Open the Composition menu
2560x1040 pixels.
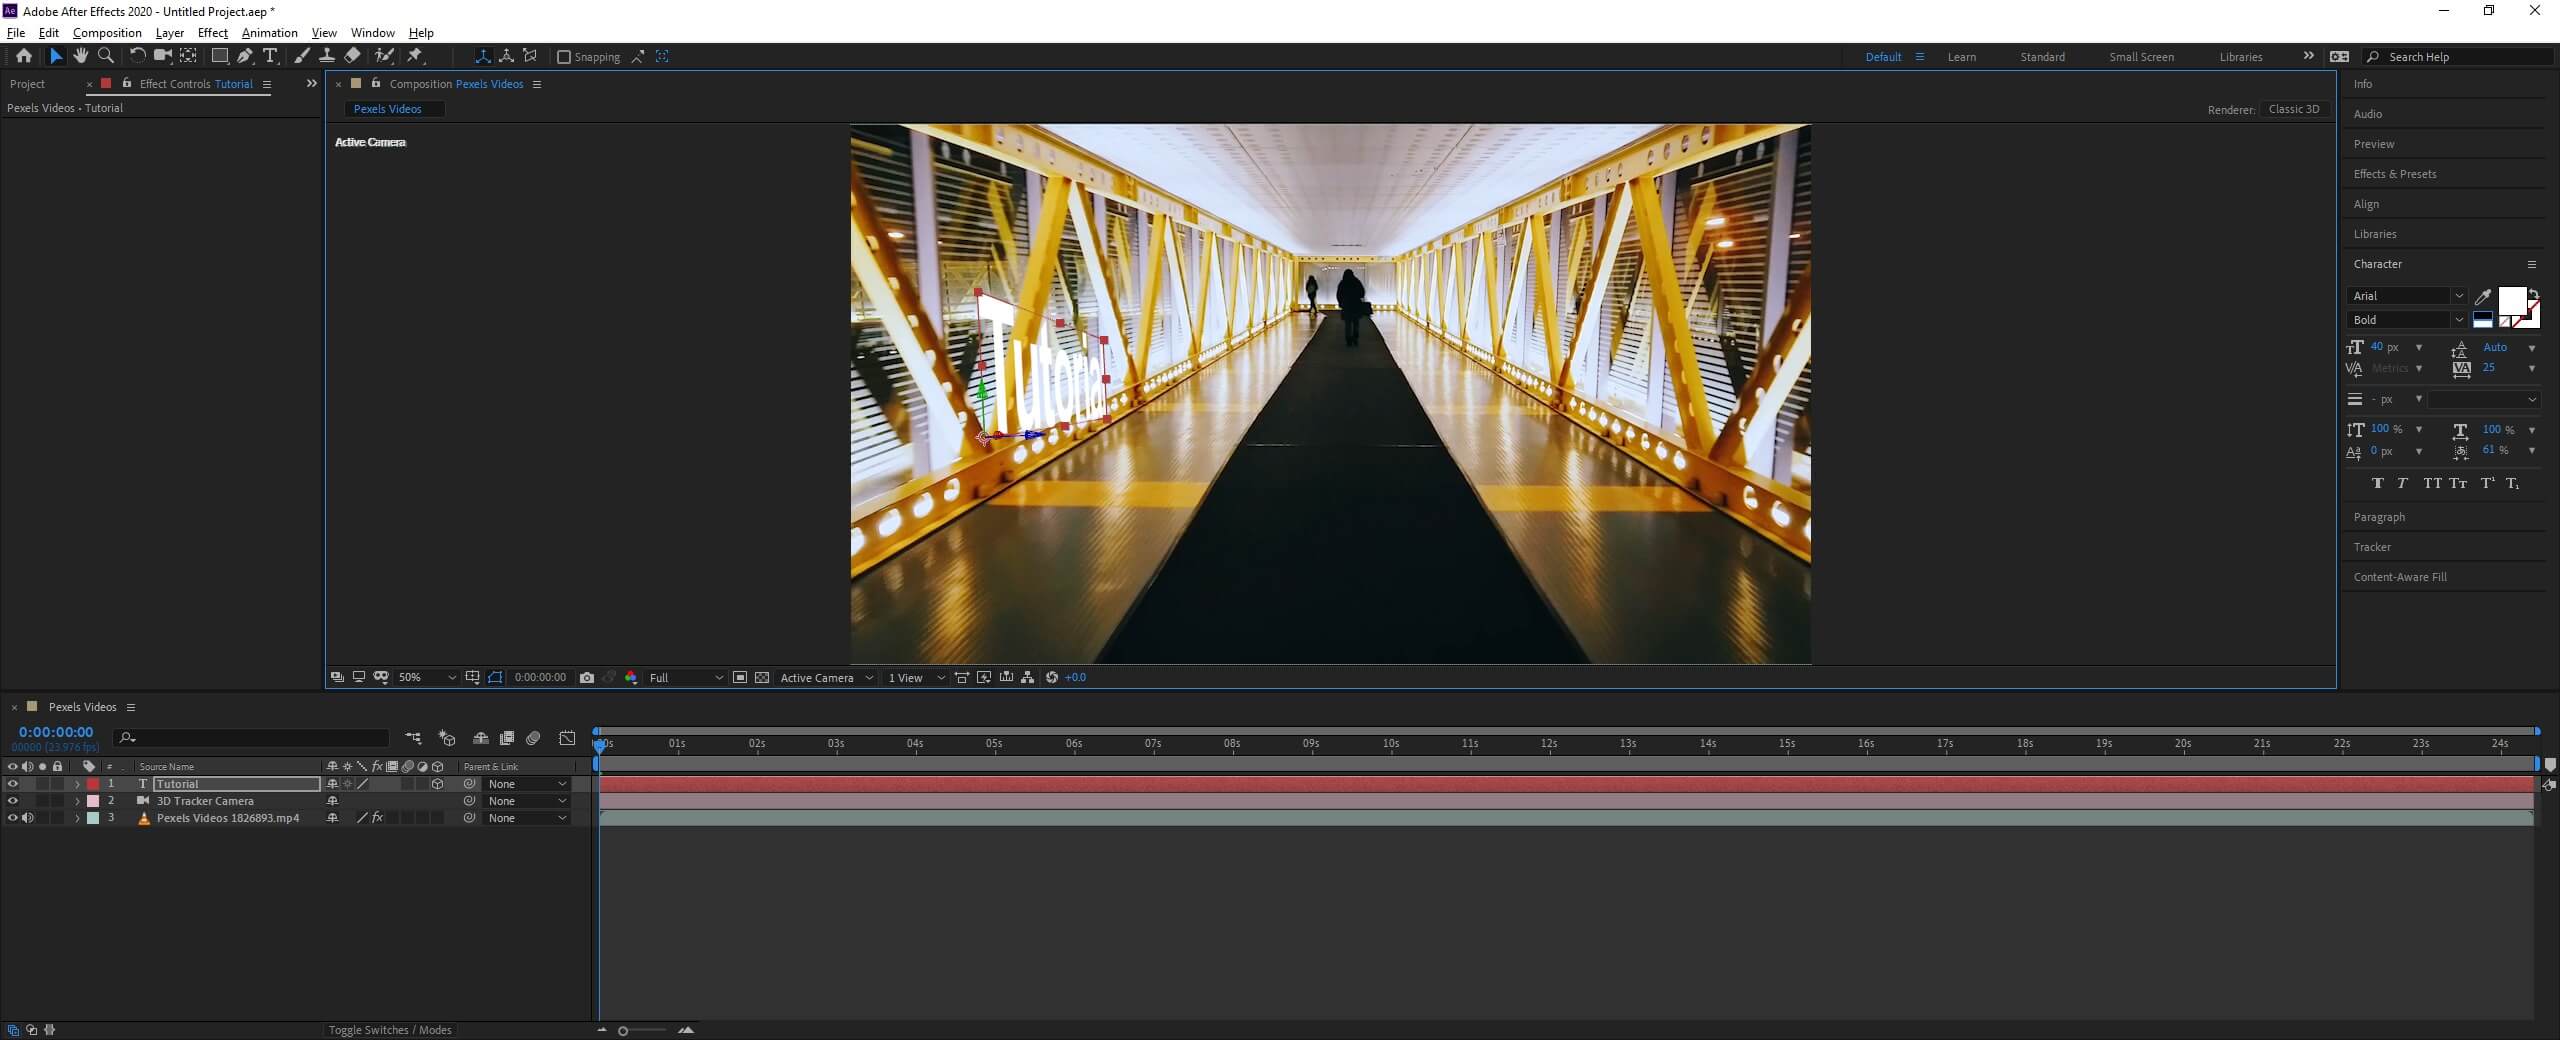(107, 33)
